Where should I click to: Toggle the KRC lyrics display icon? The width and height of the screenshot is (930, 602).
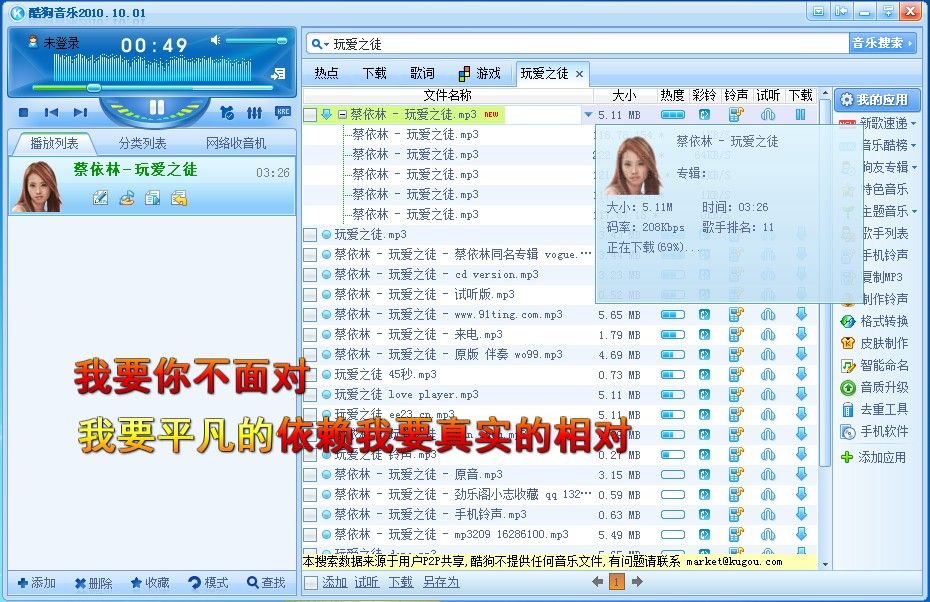[x=283, y=112]
